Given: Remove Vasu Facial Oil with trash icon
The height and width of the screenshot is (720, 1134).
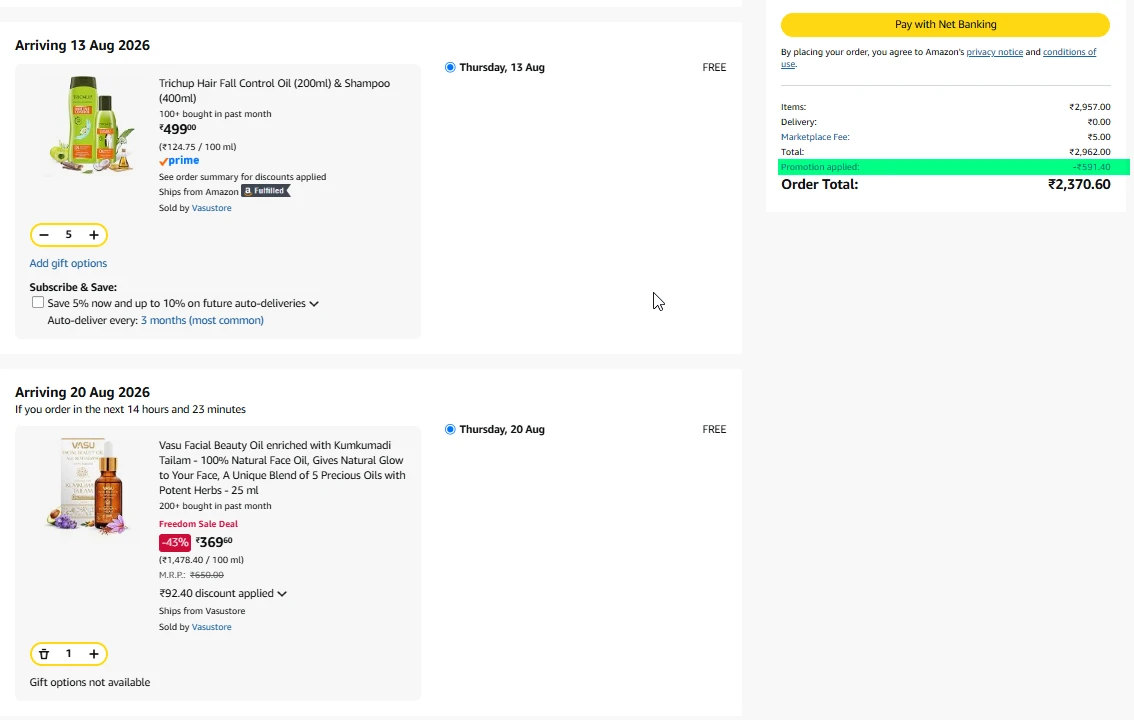Looking at the screenshot, I should point(44,654).
